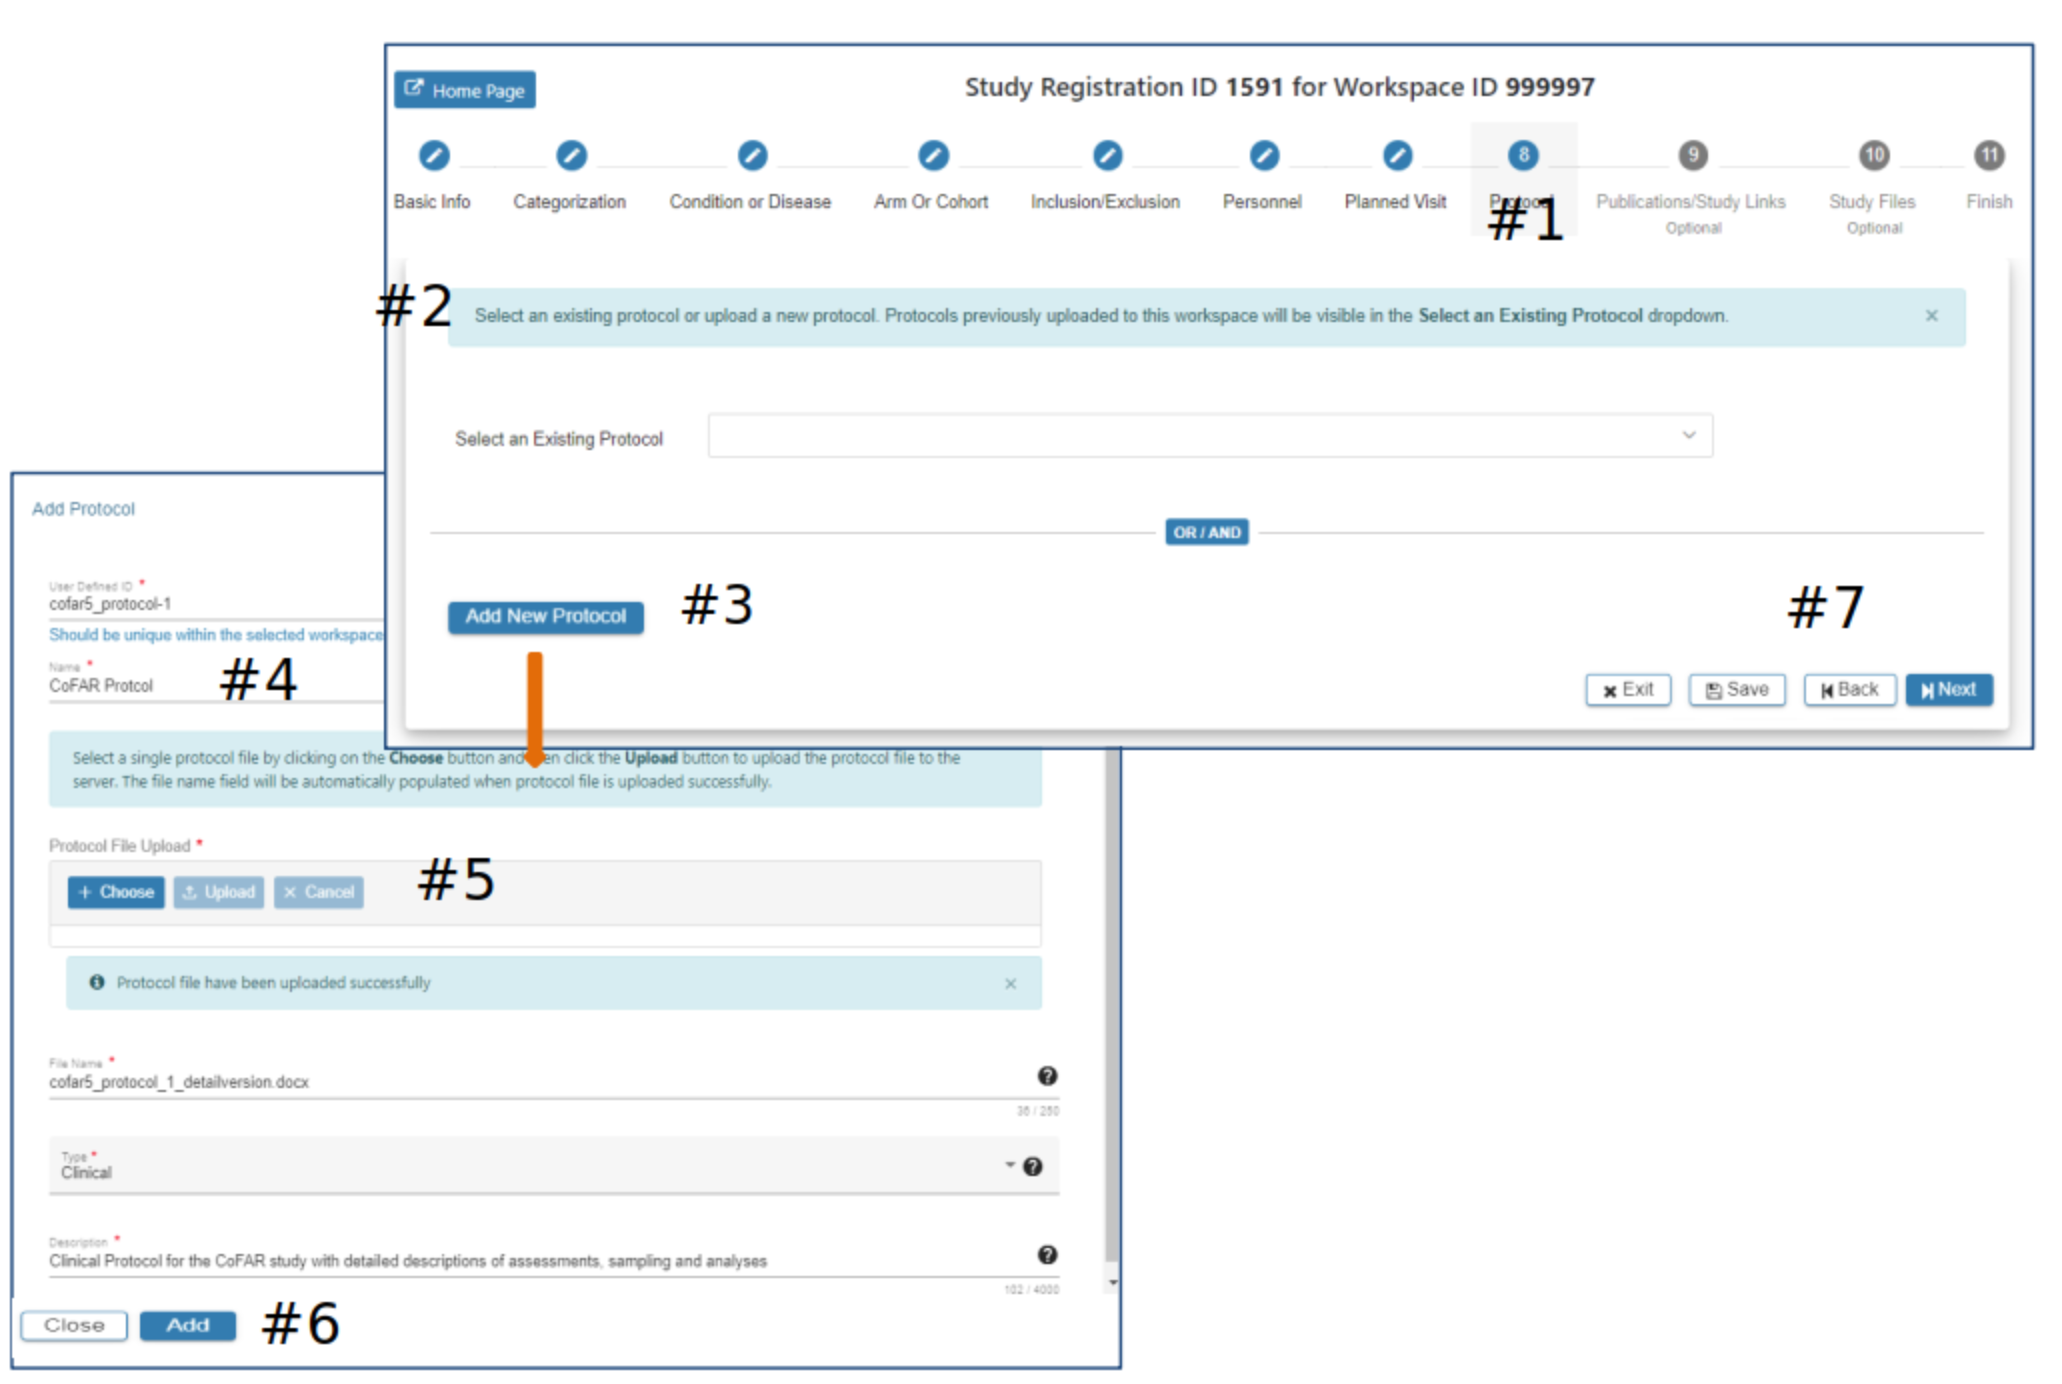This screenshot has width=2062, height=1384.
Task: Edit the User Defined ID field
Action: (x=216, y=604)
